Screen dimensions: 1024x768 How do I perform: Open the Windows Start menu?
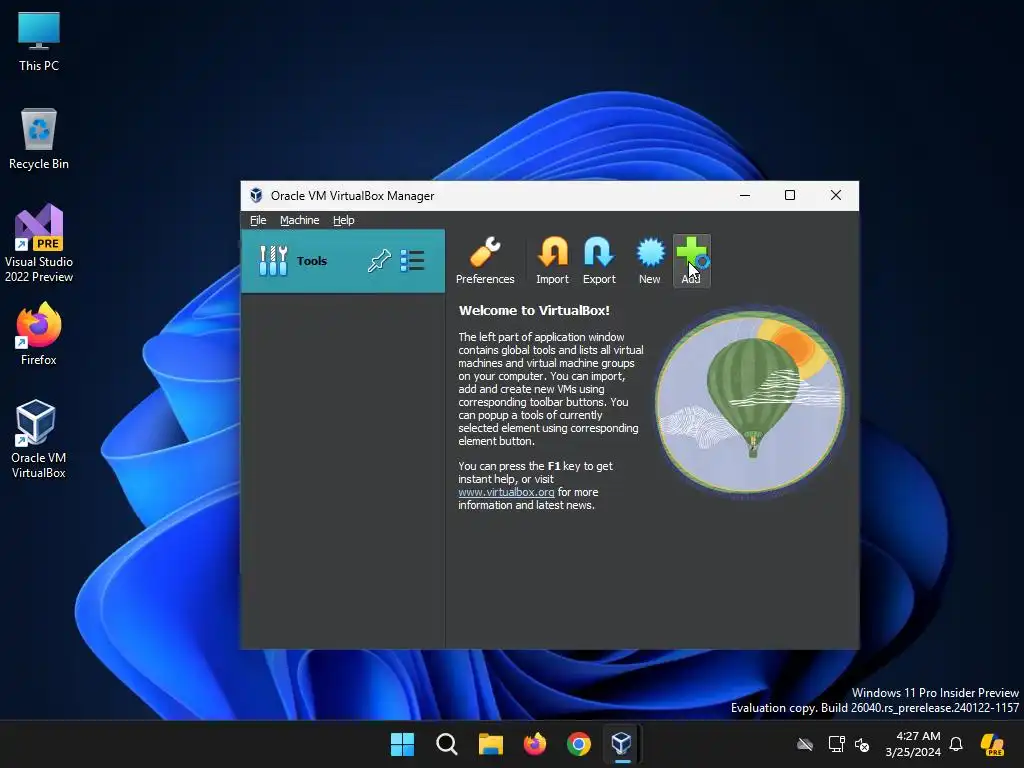click(402, 744)
